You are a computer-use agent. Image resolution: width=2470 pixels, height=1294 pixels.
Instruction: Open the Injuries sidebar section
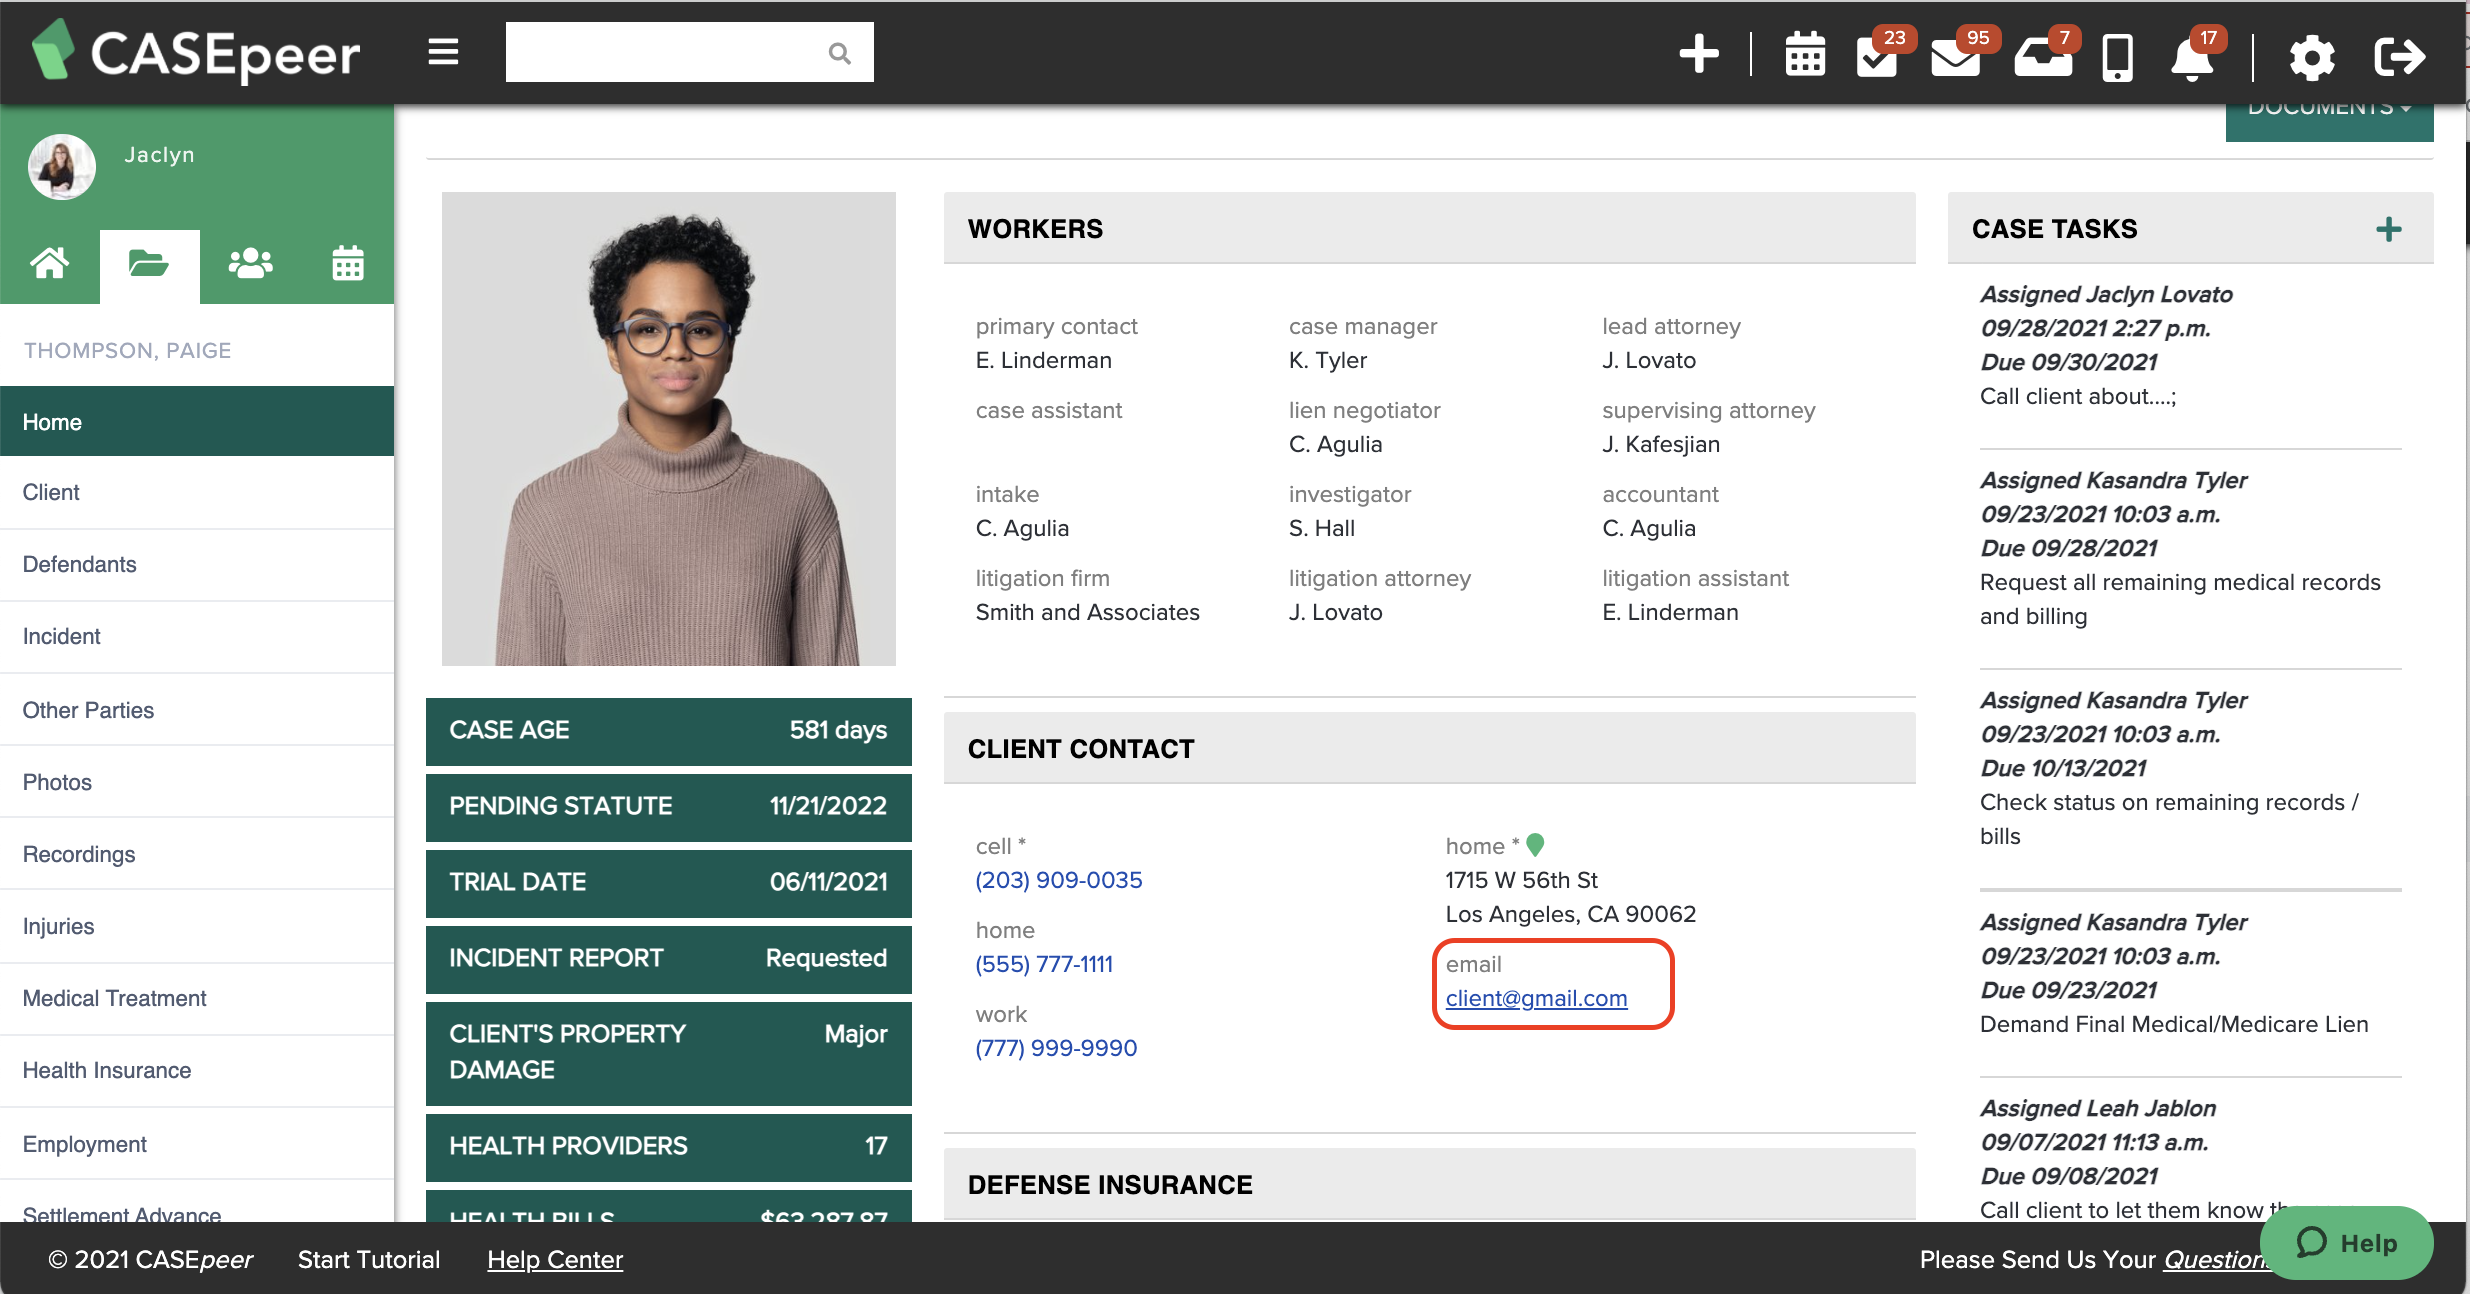(x=197, y=927)
